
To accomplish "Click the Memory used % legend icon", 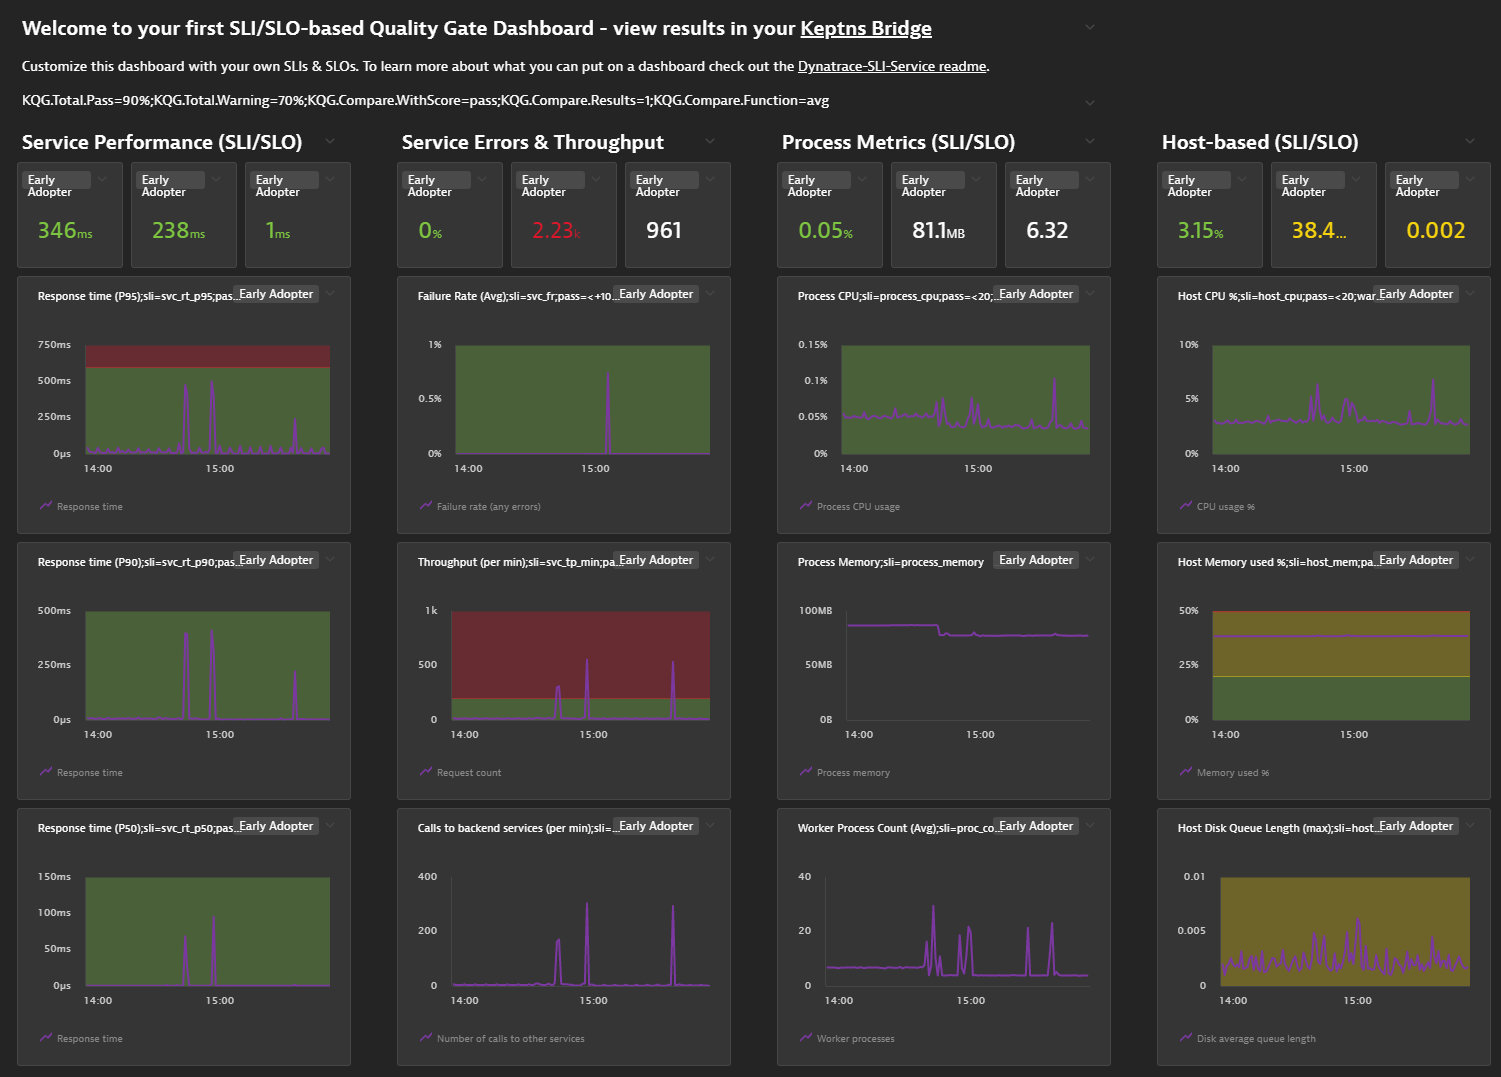I will (1185, 772).
